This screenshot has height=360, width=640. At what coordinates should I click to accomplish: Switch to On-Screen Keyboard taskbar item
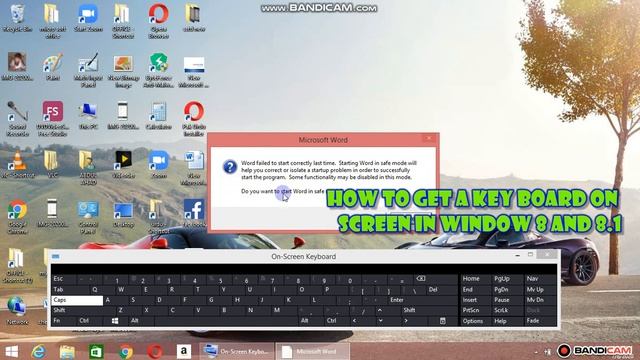(237, 351)
